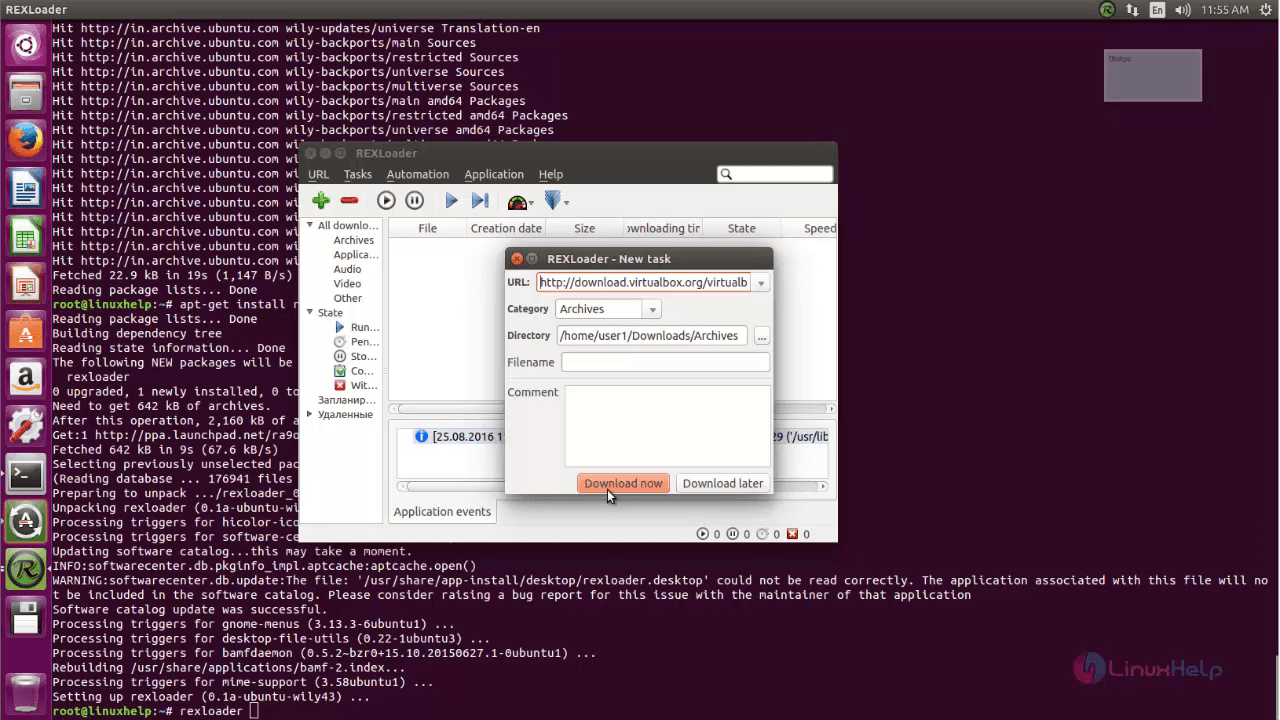Image resolution: width=1280 pixels, height=720 pixels.
Task: Open the Category combo box showing Archives
Action: [608, 309]
